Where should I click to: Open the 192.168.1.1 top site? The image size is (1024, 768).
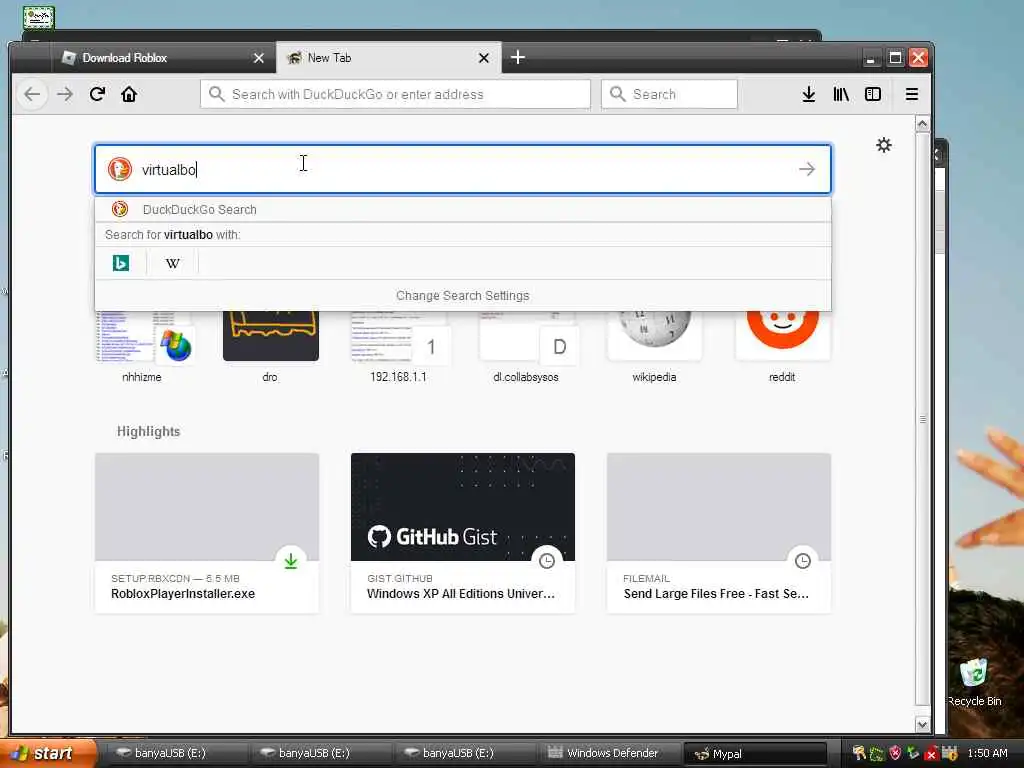(x=398, y=346)
